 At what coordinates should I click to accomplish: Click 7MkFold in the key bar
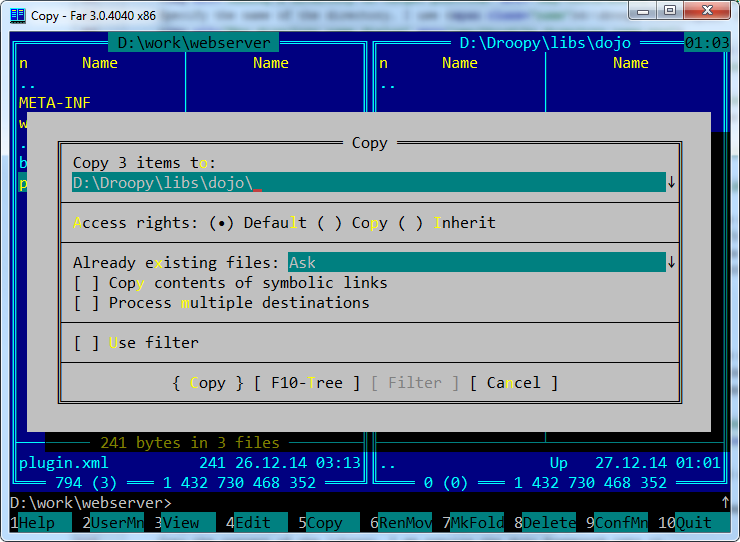[x=472, y=523]
